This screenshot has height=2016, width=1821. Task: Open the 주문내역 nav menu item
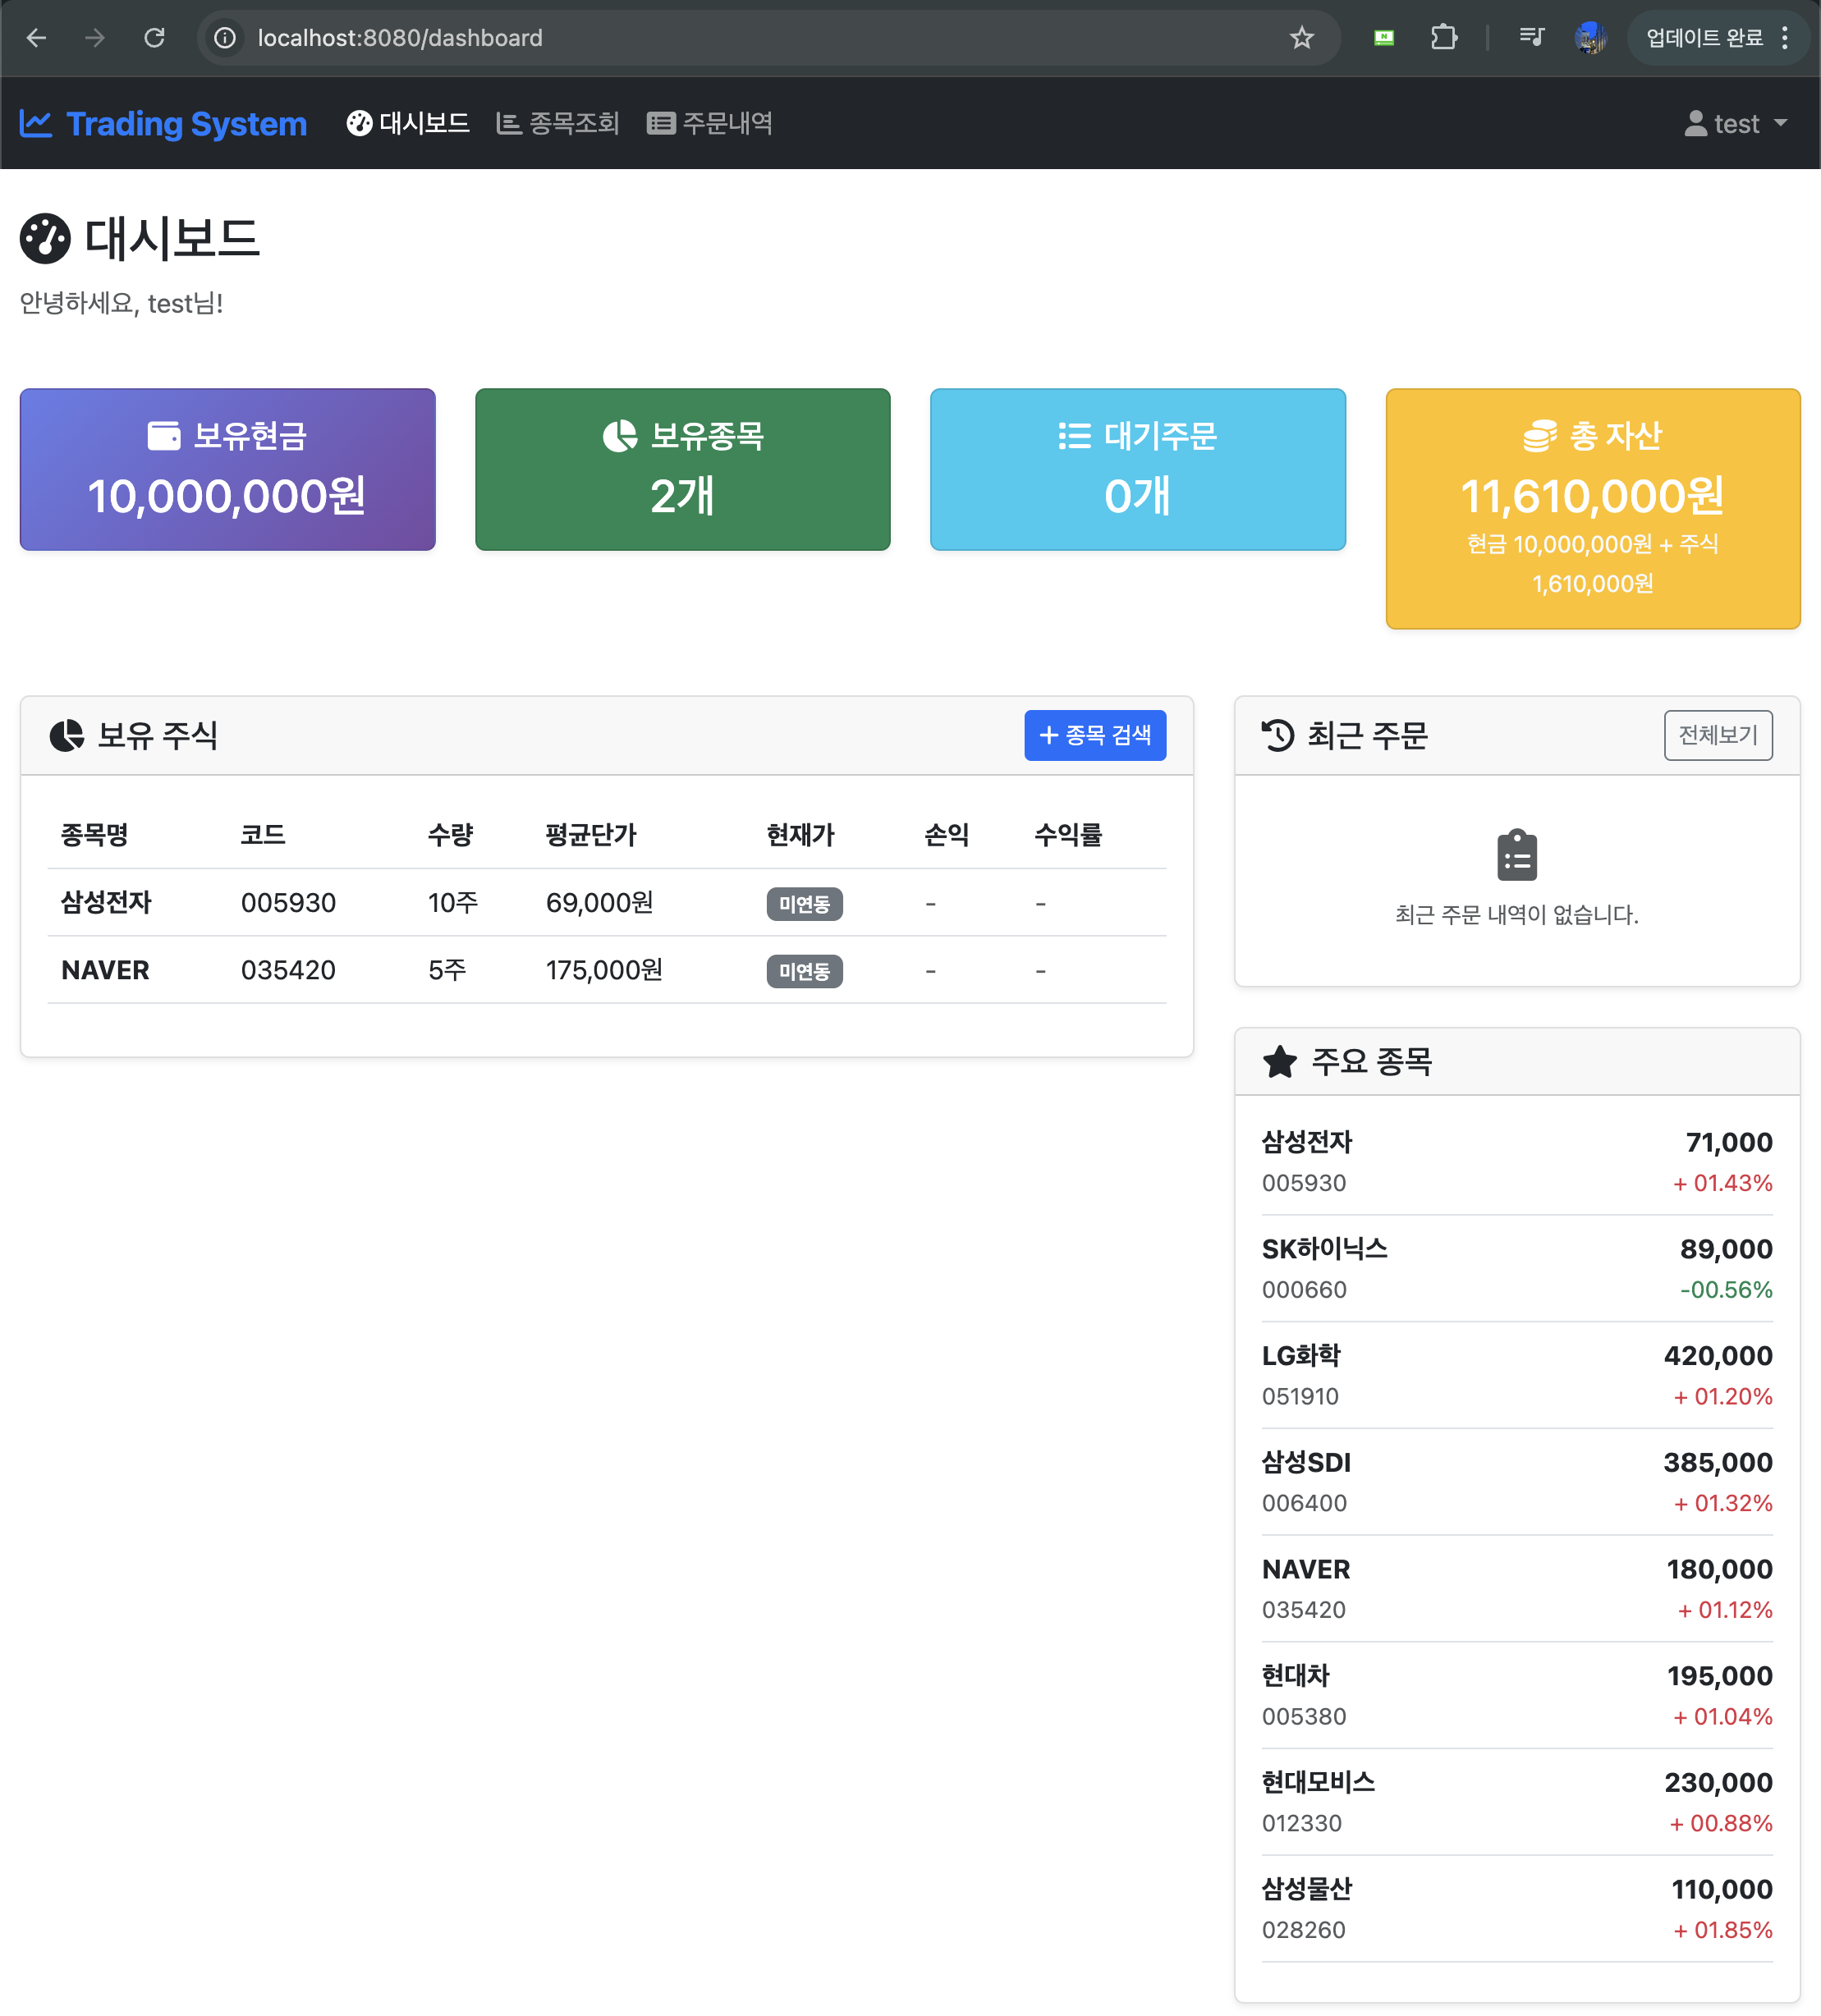(710, 124)
